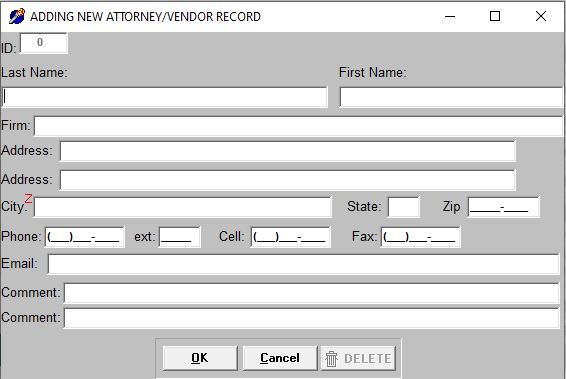Click the State input box

pos(404,207)
